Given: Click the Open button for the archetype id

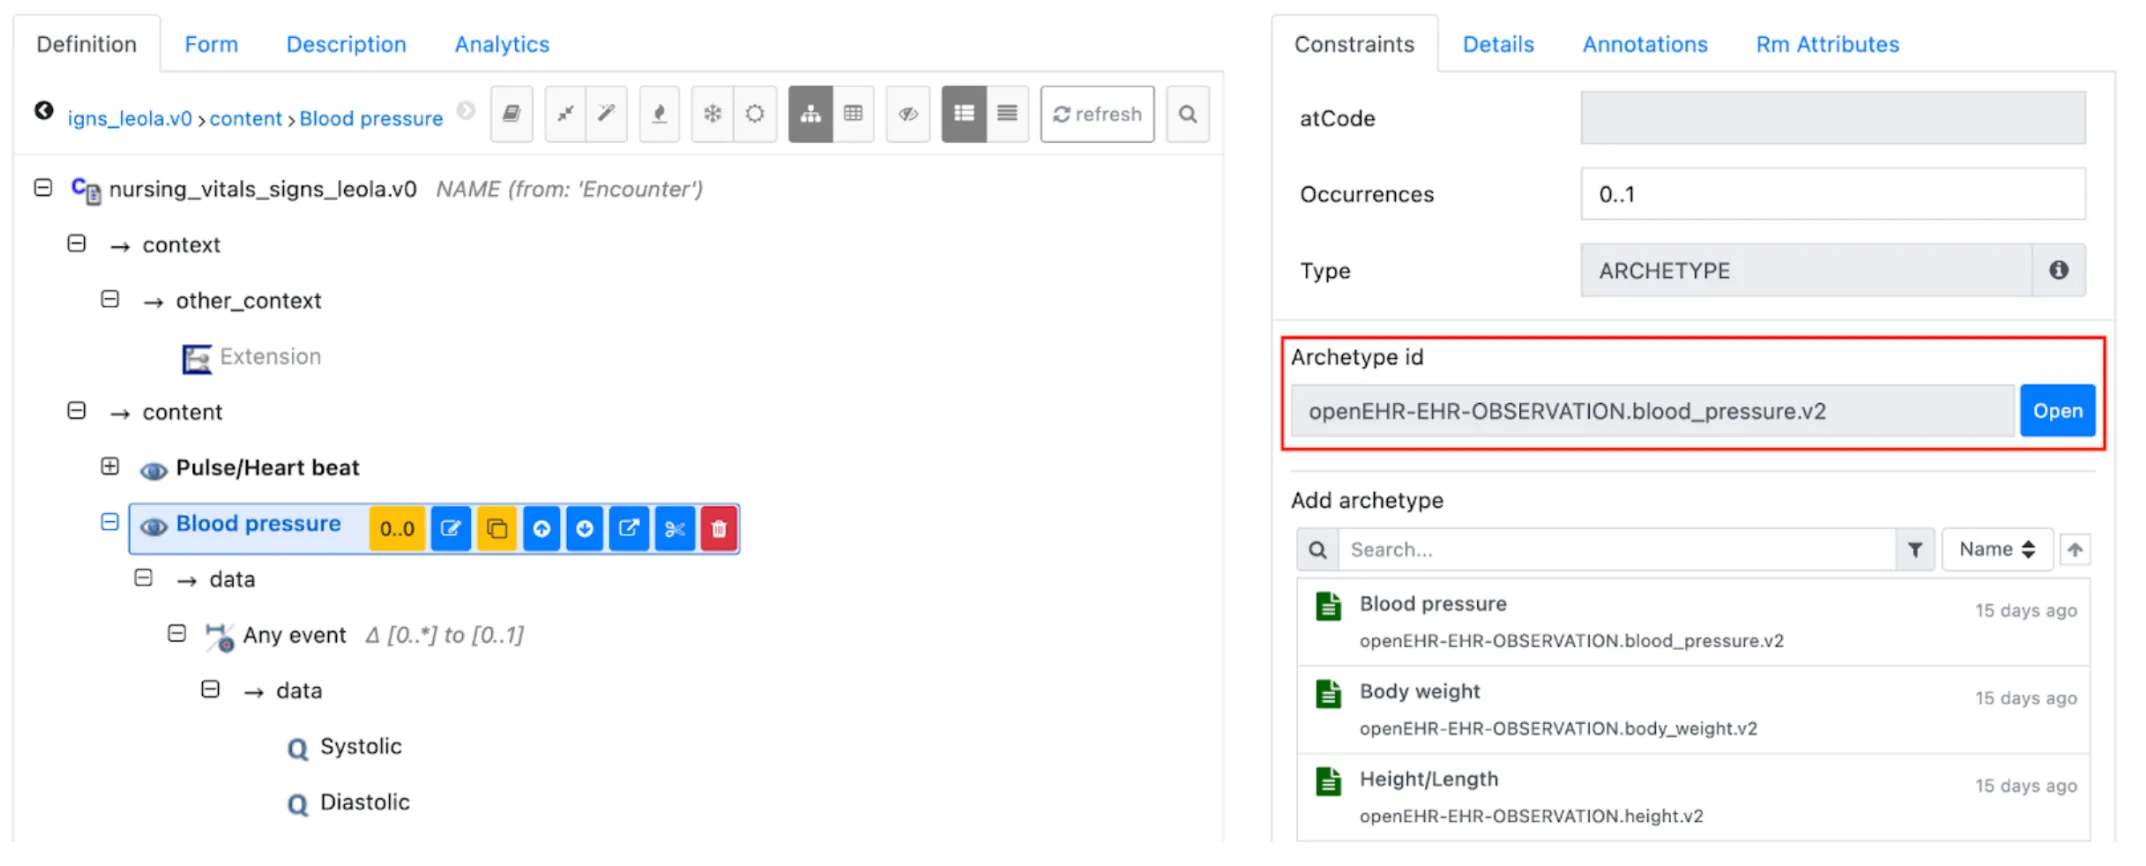Looking at the screenshot, I should coord(2057,411).
